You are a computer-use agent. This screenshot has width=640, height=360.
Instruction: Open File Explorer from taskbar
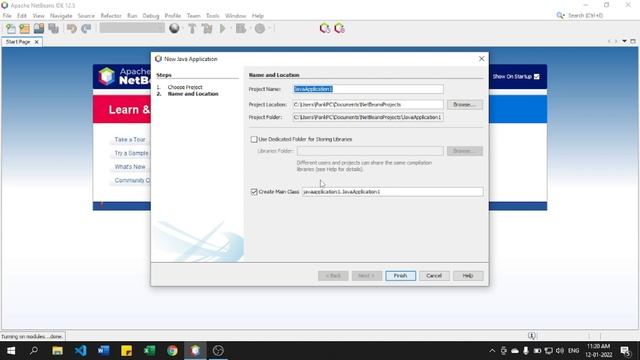[57, 351]
